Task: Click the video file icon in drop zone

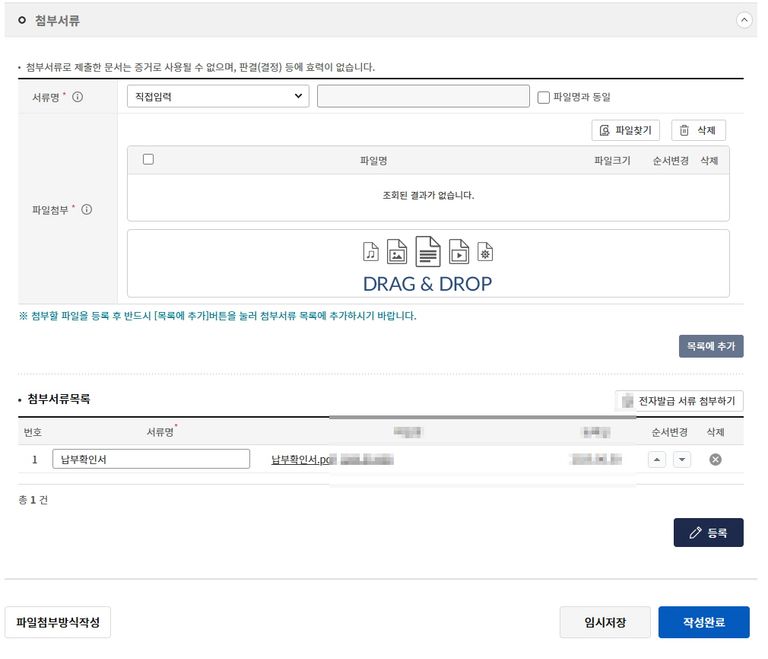Action: (x=458, y=251)
